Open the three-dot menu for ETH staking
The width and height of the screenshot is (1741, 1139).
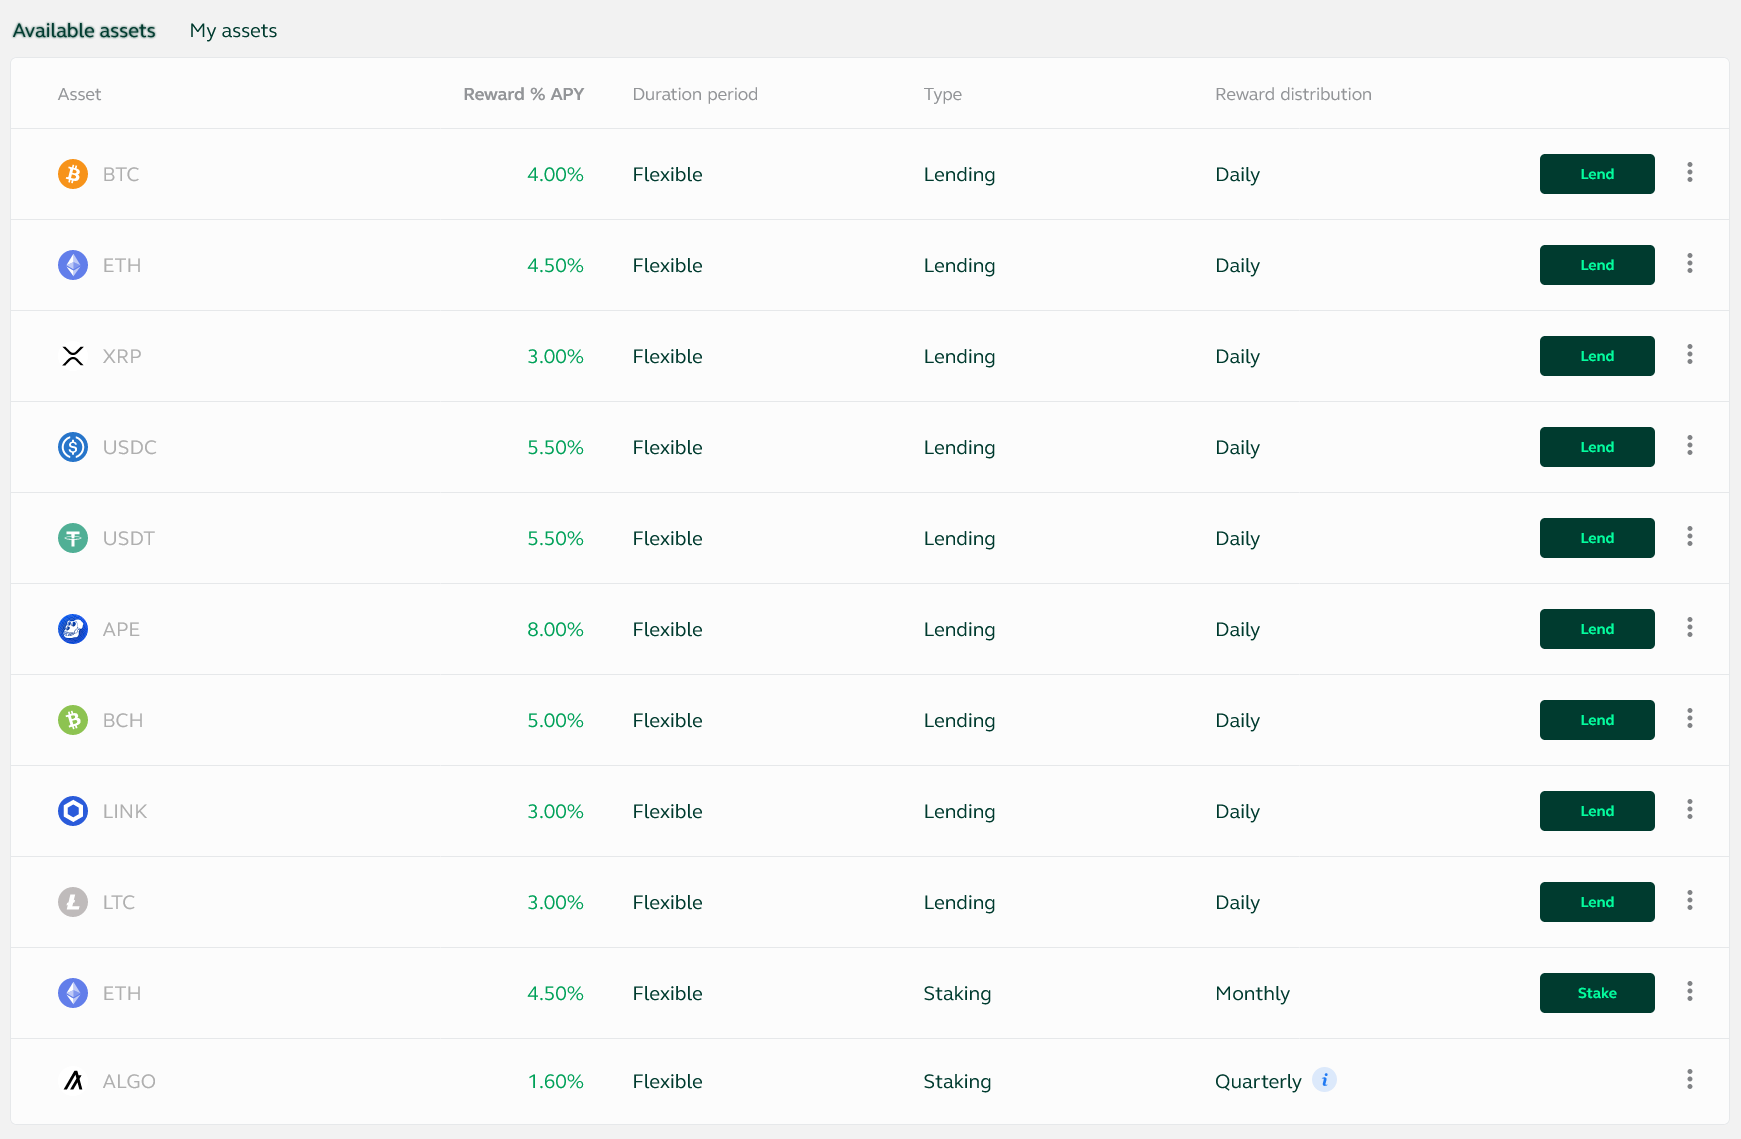pos(1690,991)
